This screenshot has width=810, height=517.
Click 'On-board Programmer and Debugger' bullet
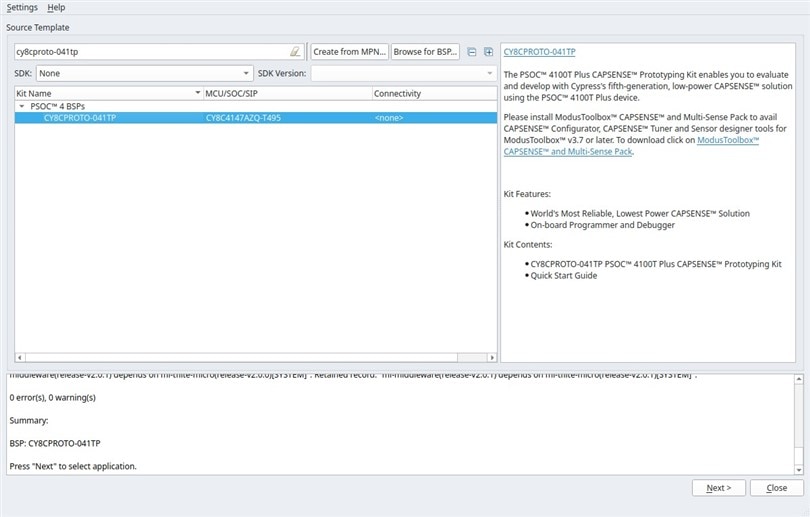click(x=602, y=225)
